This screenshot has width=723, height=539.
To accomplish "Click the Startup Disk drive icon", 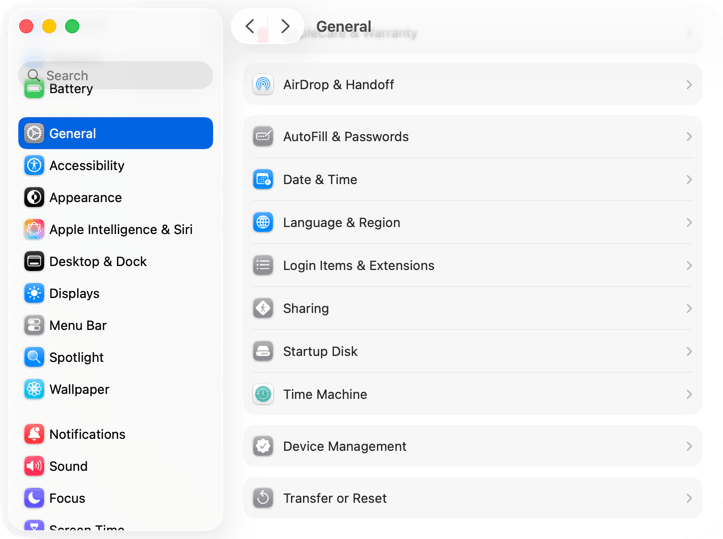I will point(263,351).
